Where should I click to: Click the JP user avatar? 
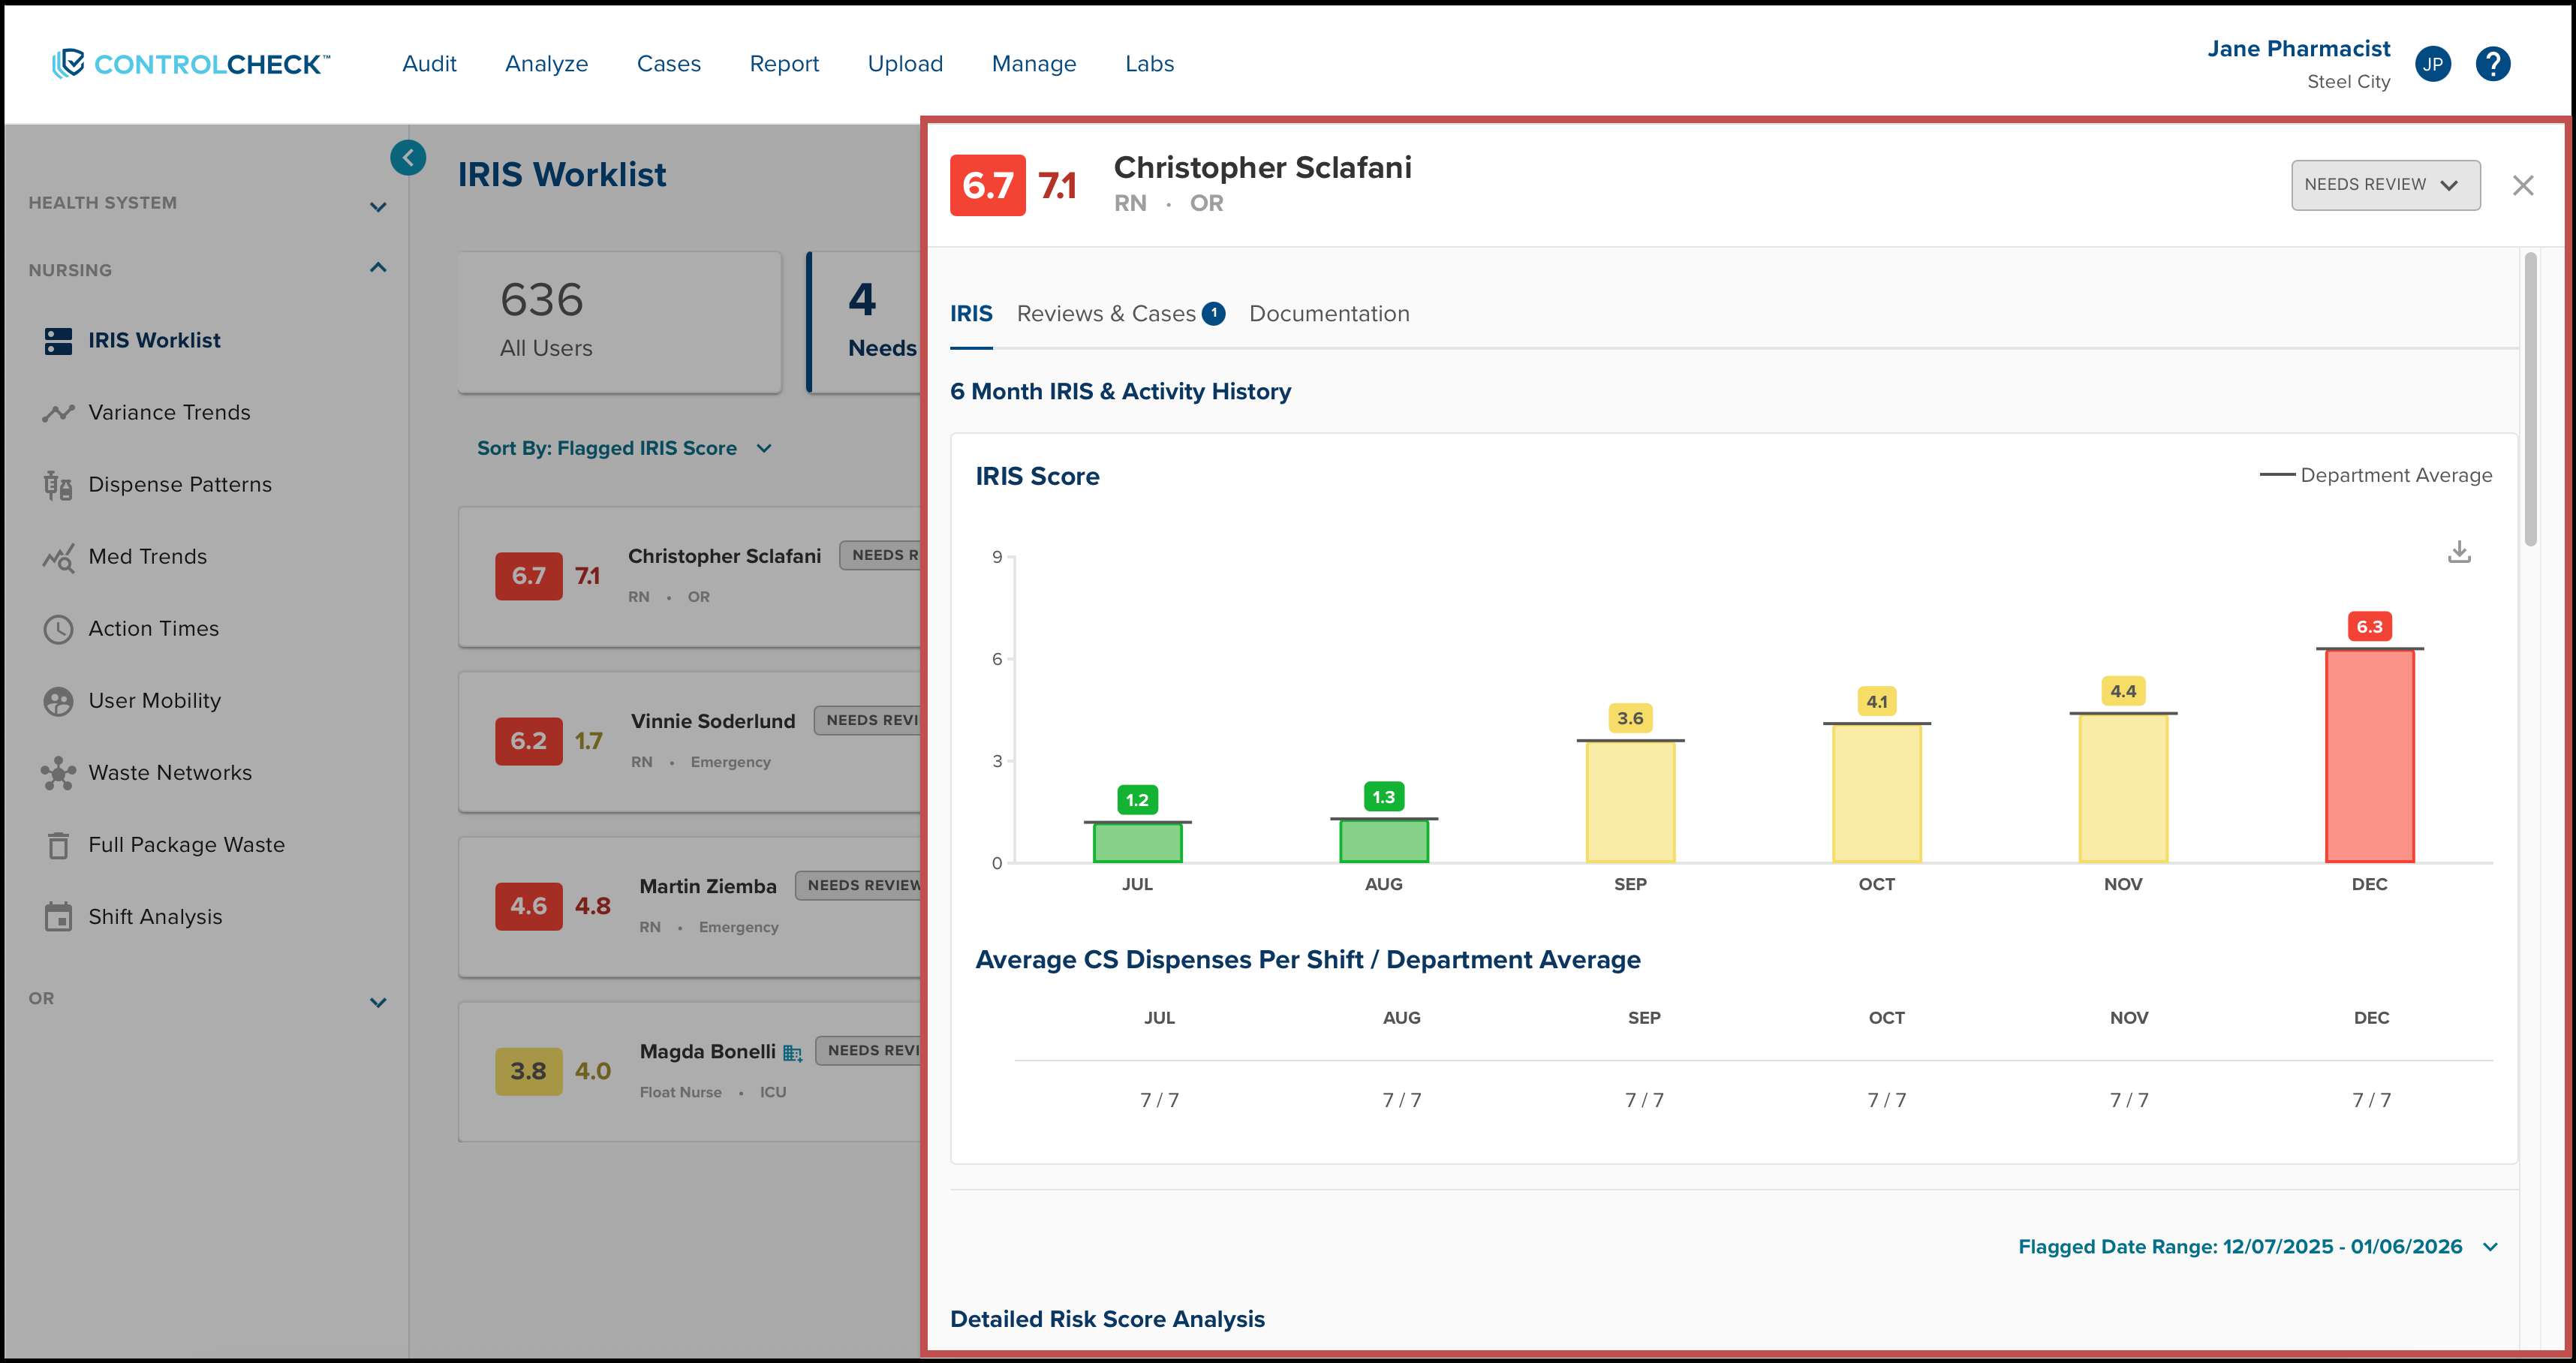coord(2432,64)
